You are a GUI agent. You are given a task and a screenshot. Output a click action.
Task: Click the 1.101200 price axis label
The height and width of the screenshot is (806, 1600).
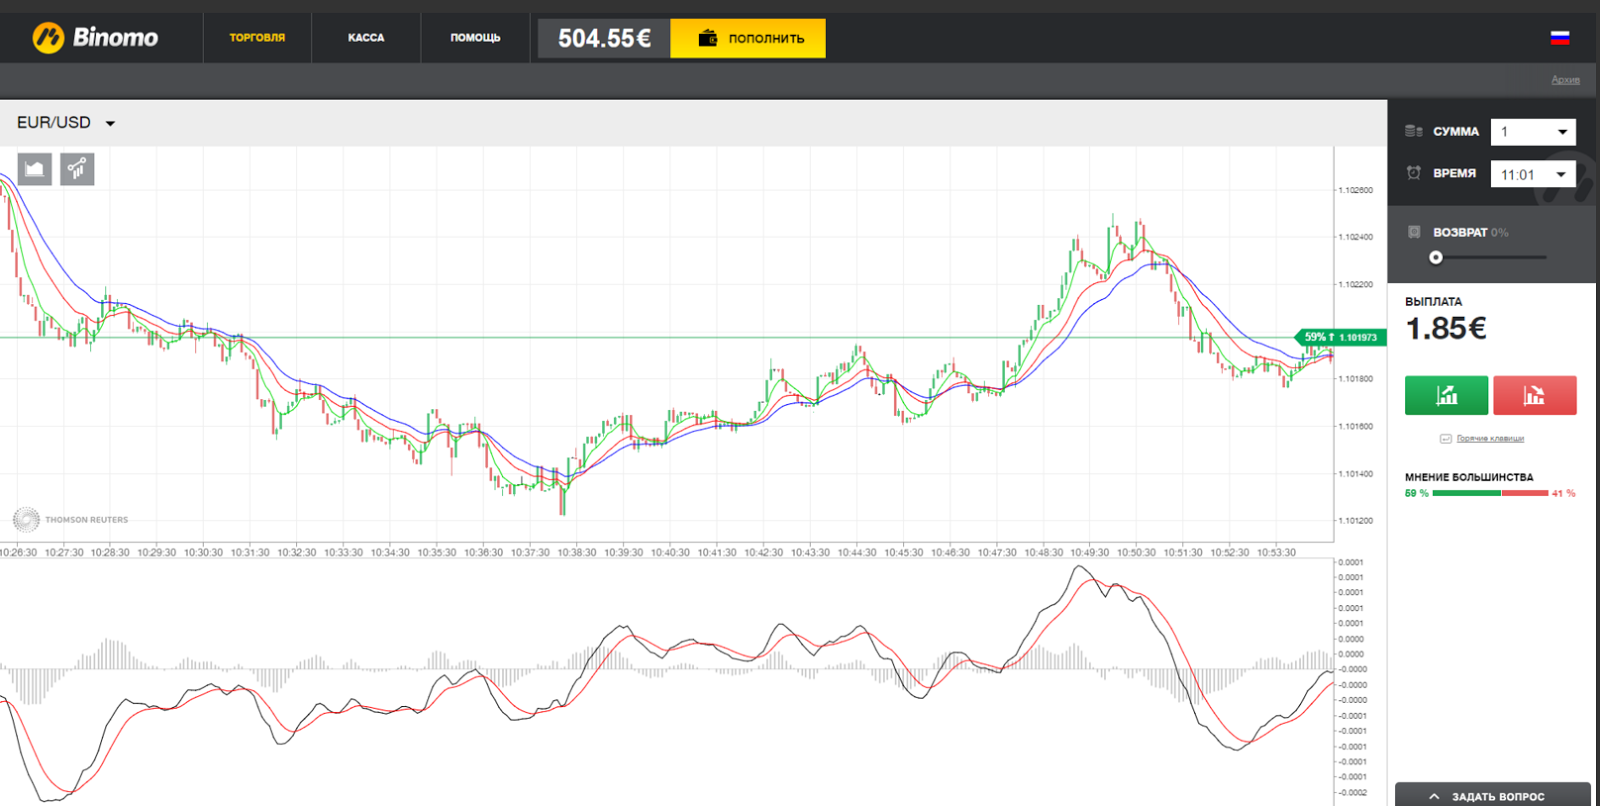tap(1356, 521)
